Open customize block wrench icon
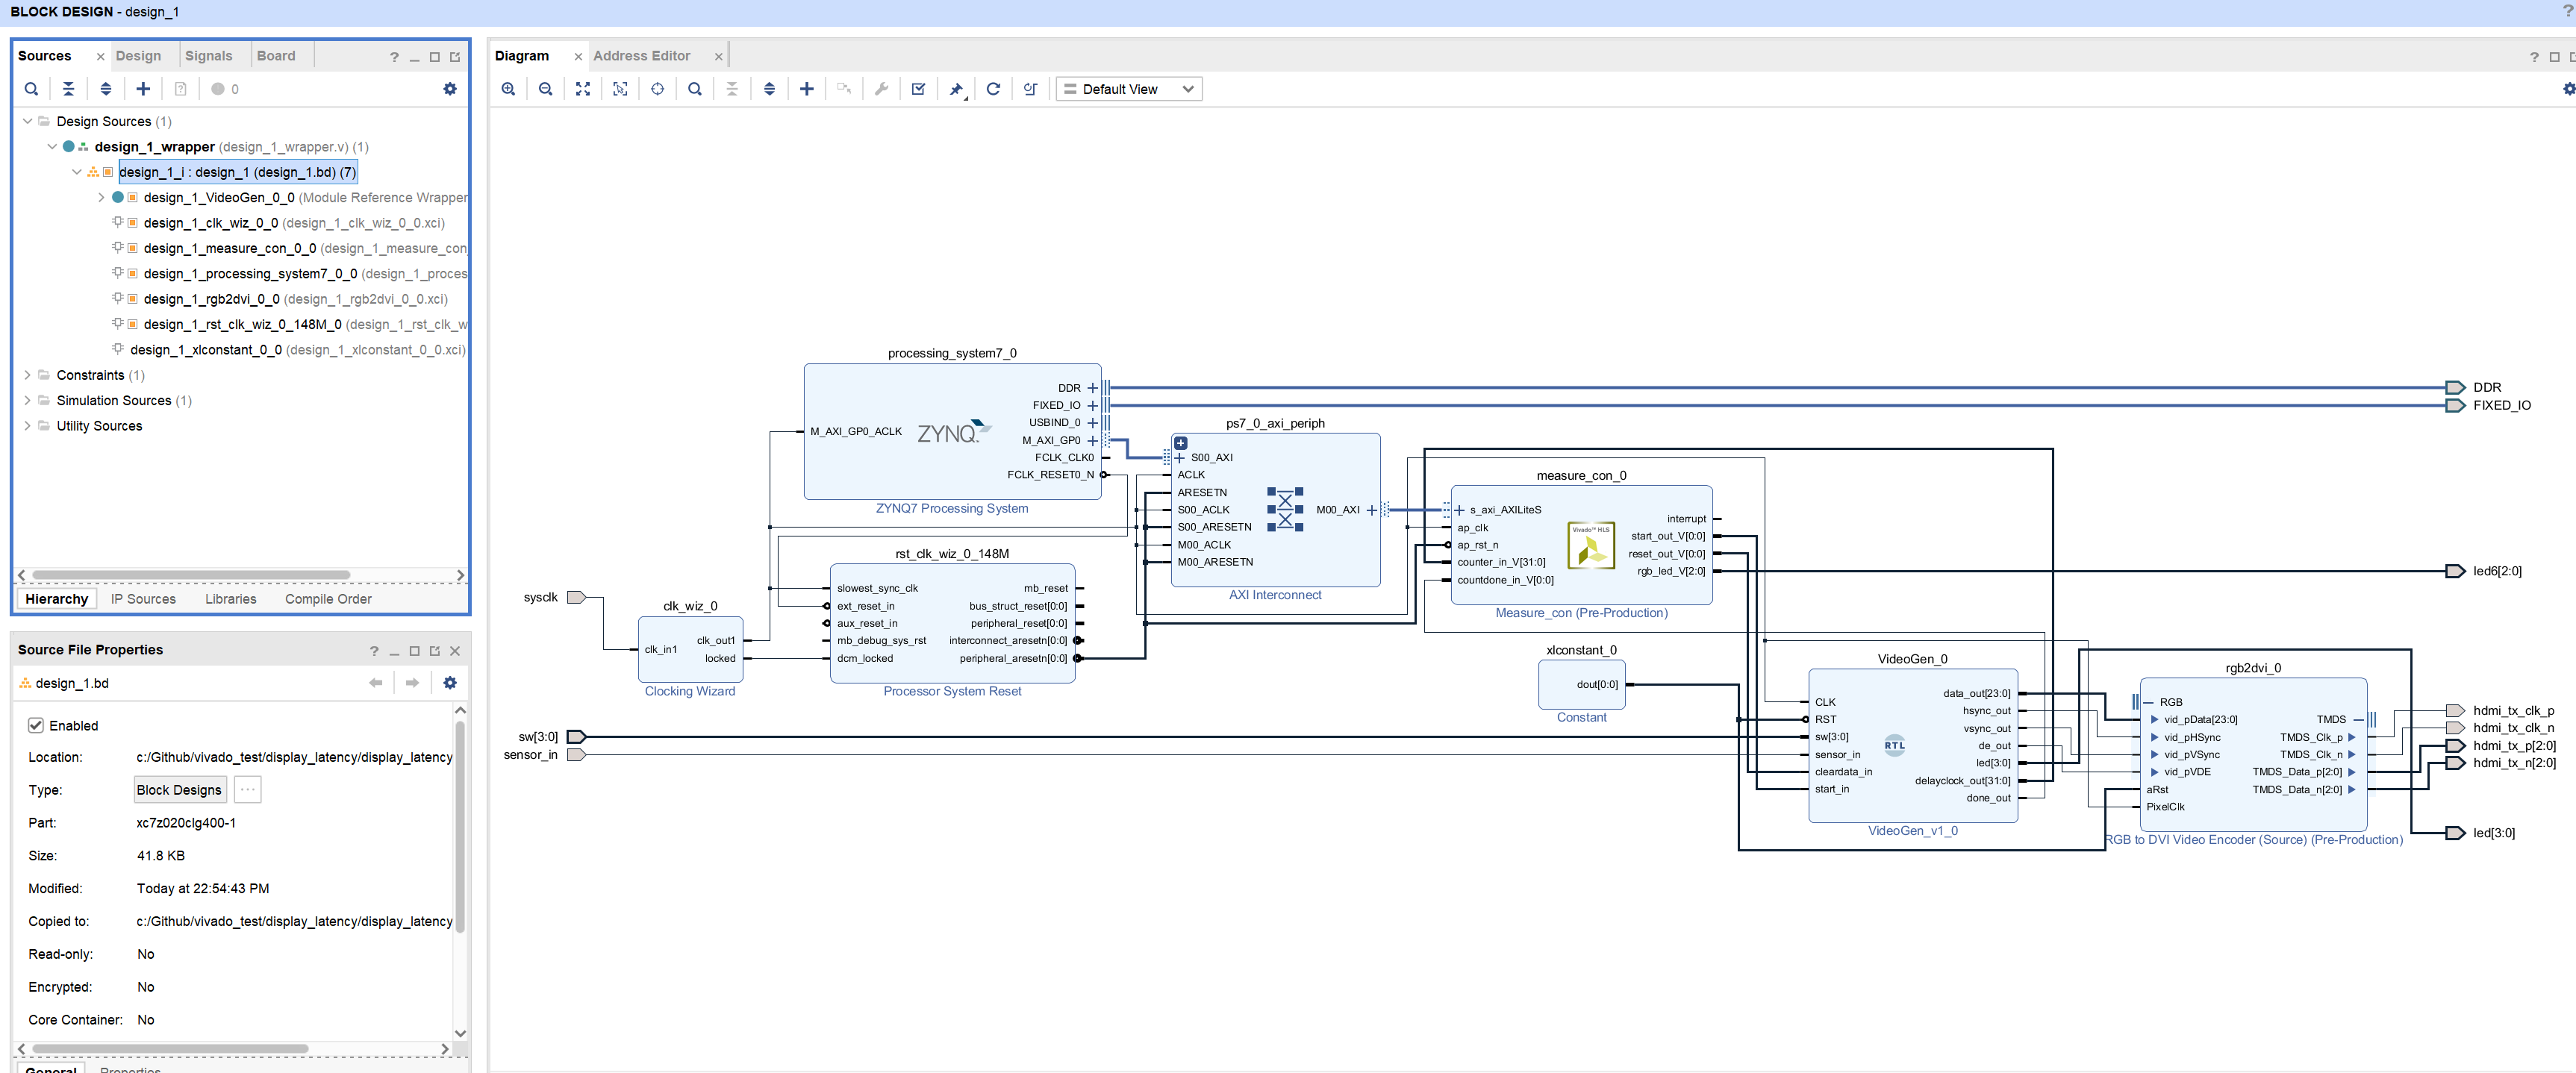Image resolution: width=2576 pixels, height=1073 pixels. [x=881, y=89]
